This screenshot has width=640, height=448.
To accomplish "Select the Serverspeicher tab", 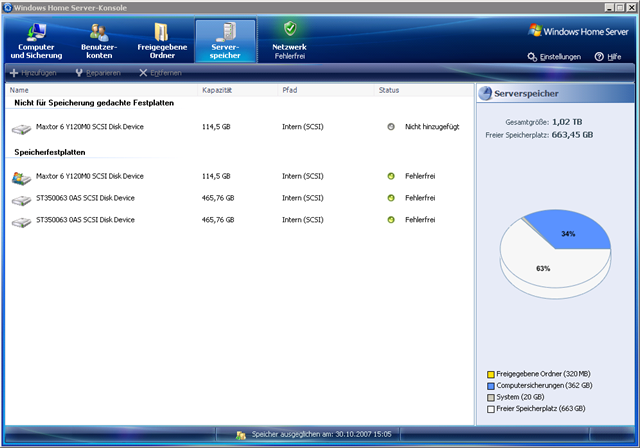I will click(x=225, y=41).
